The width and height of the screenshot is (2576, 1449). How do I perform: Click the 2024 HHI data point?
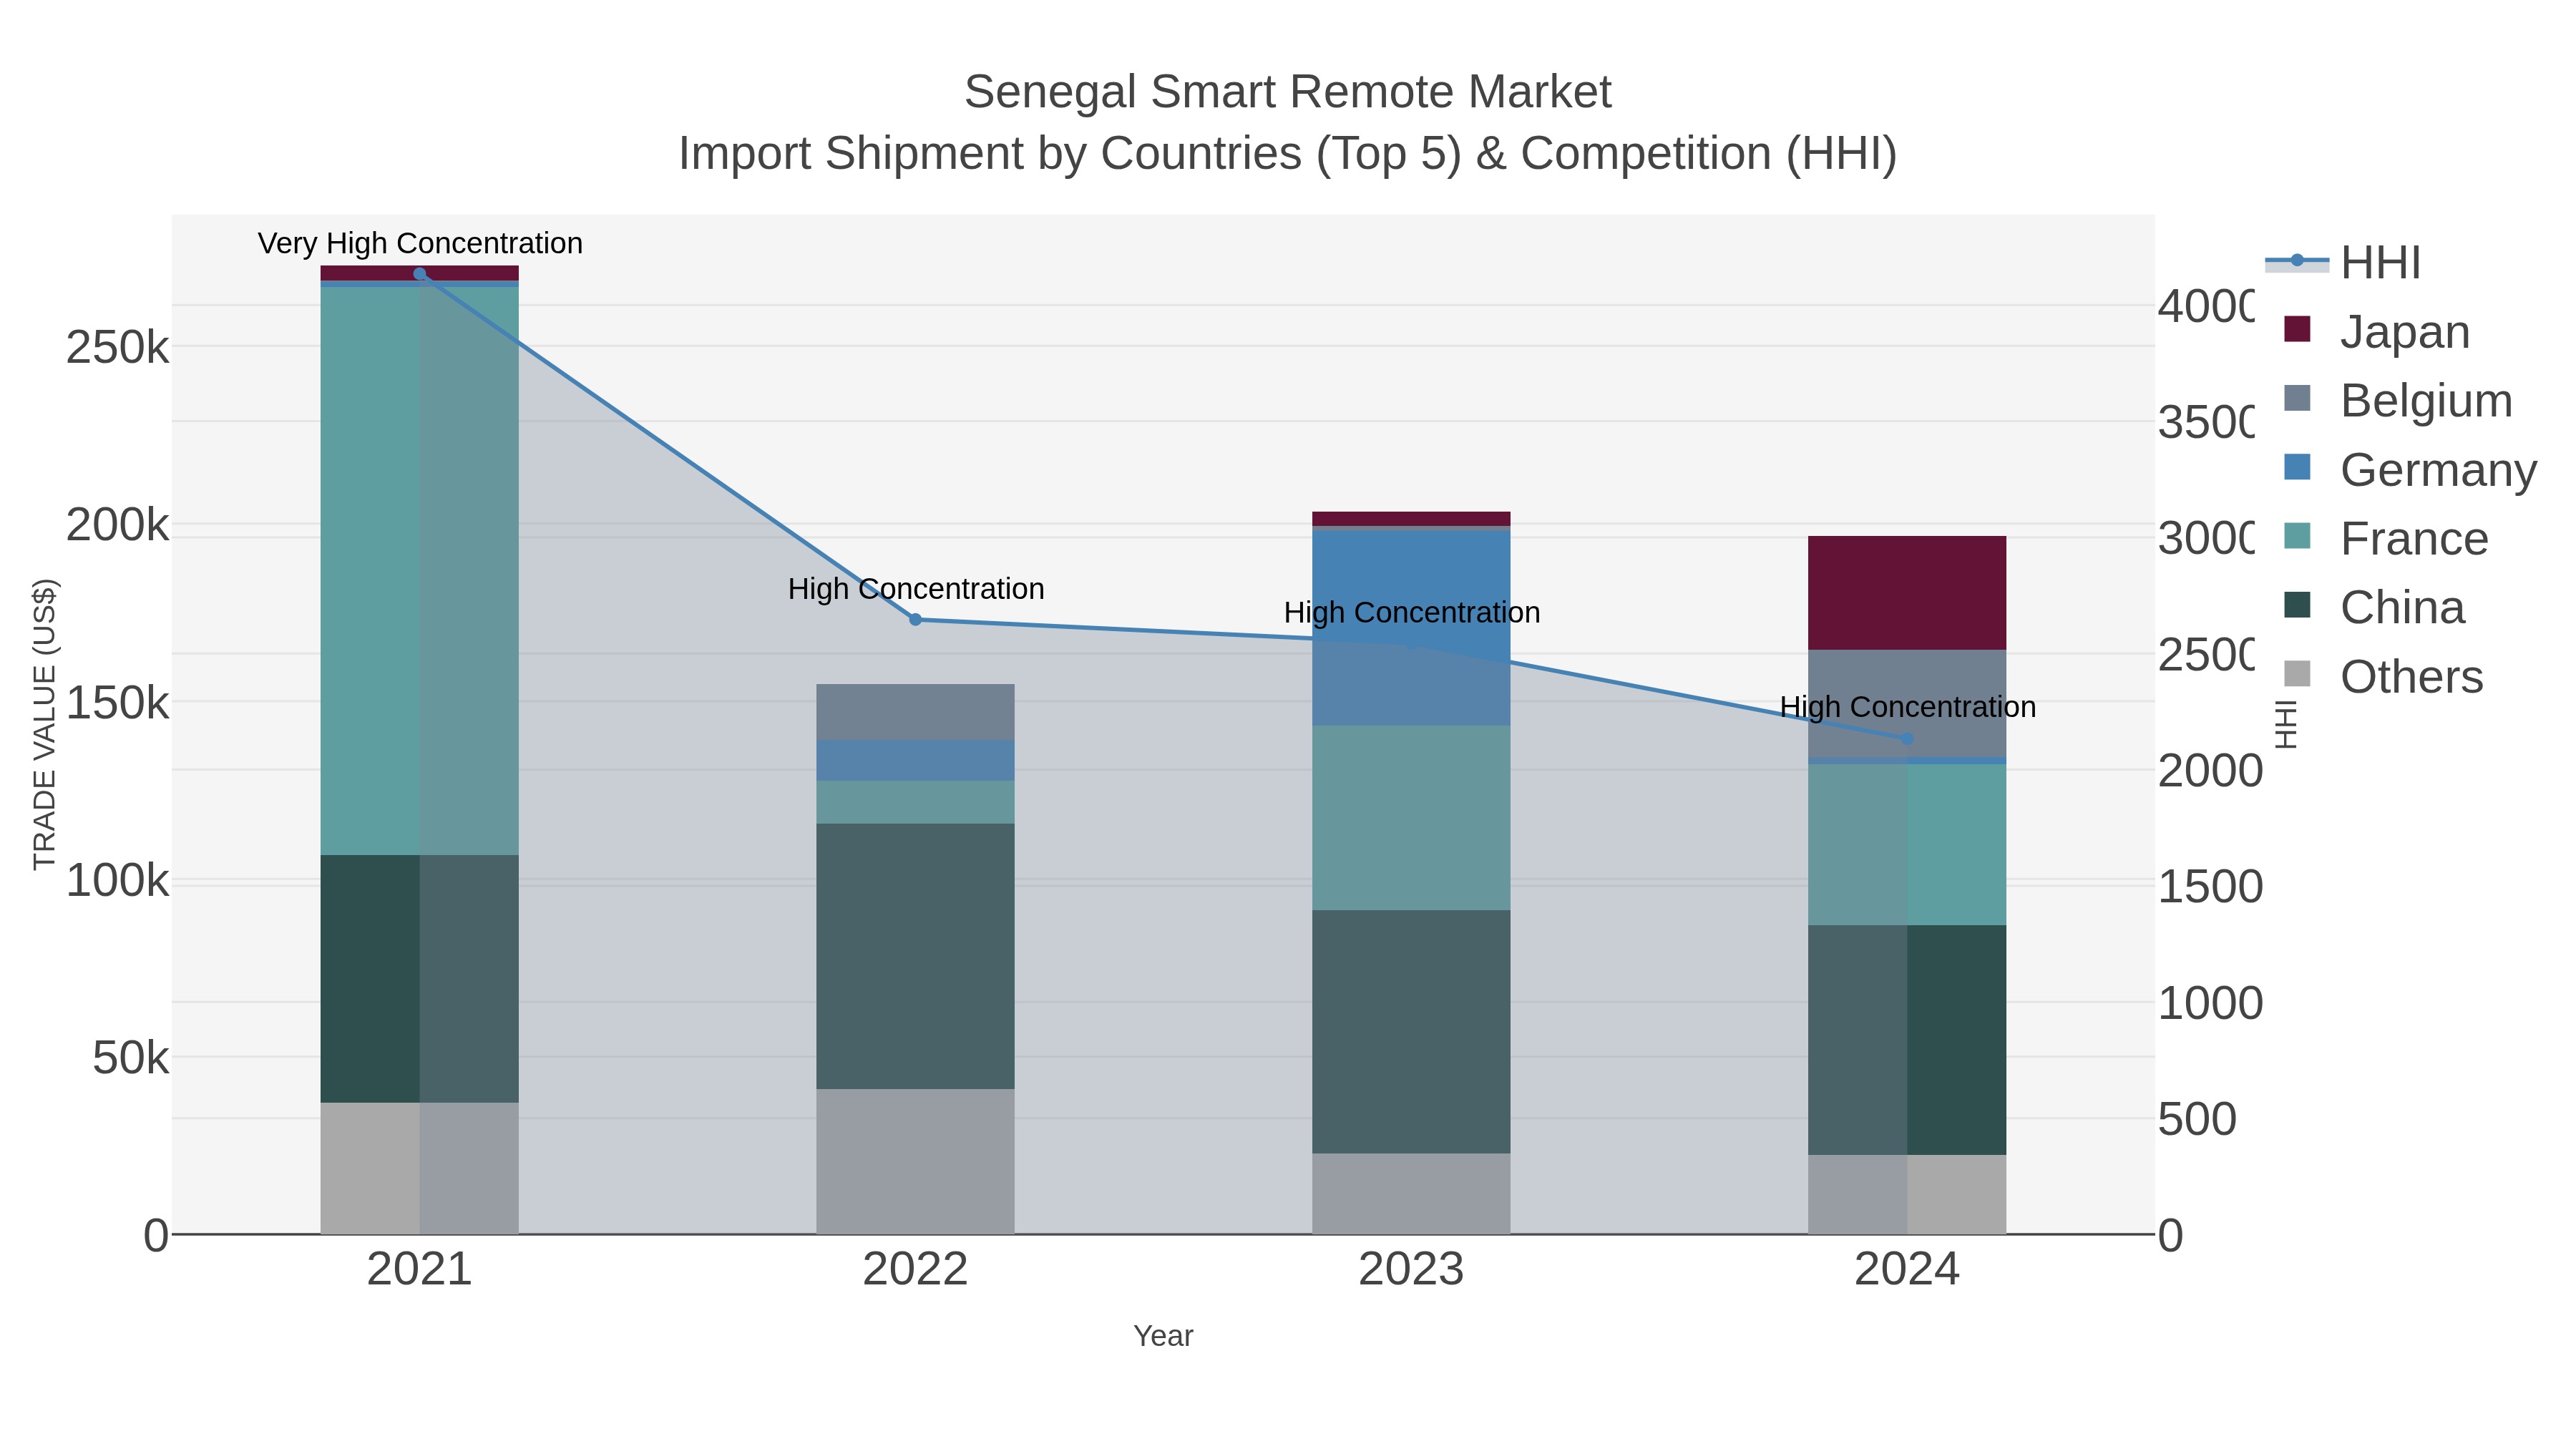tap(1907, 739)
